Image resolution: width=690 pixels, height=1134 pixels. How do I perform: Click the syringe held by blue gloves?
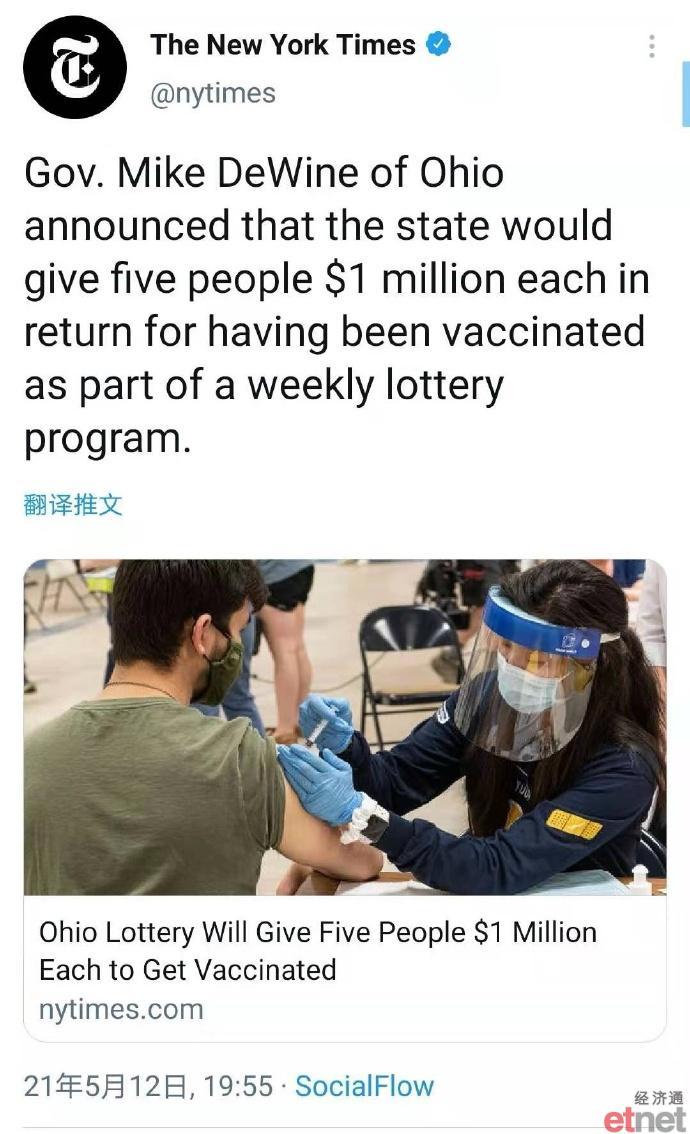coord(317,733)
